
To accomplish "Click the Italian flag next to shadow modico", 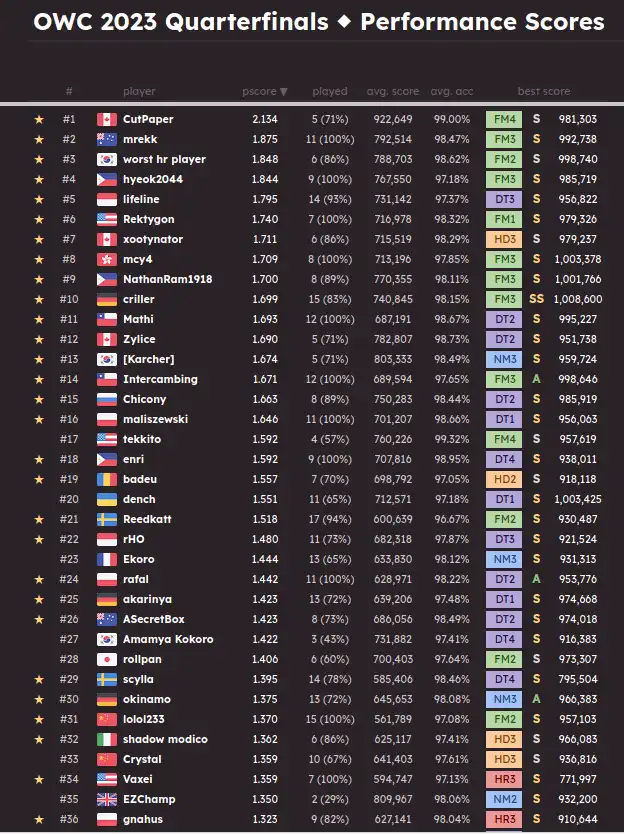I will 106,739.
